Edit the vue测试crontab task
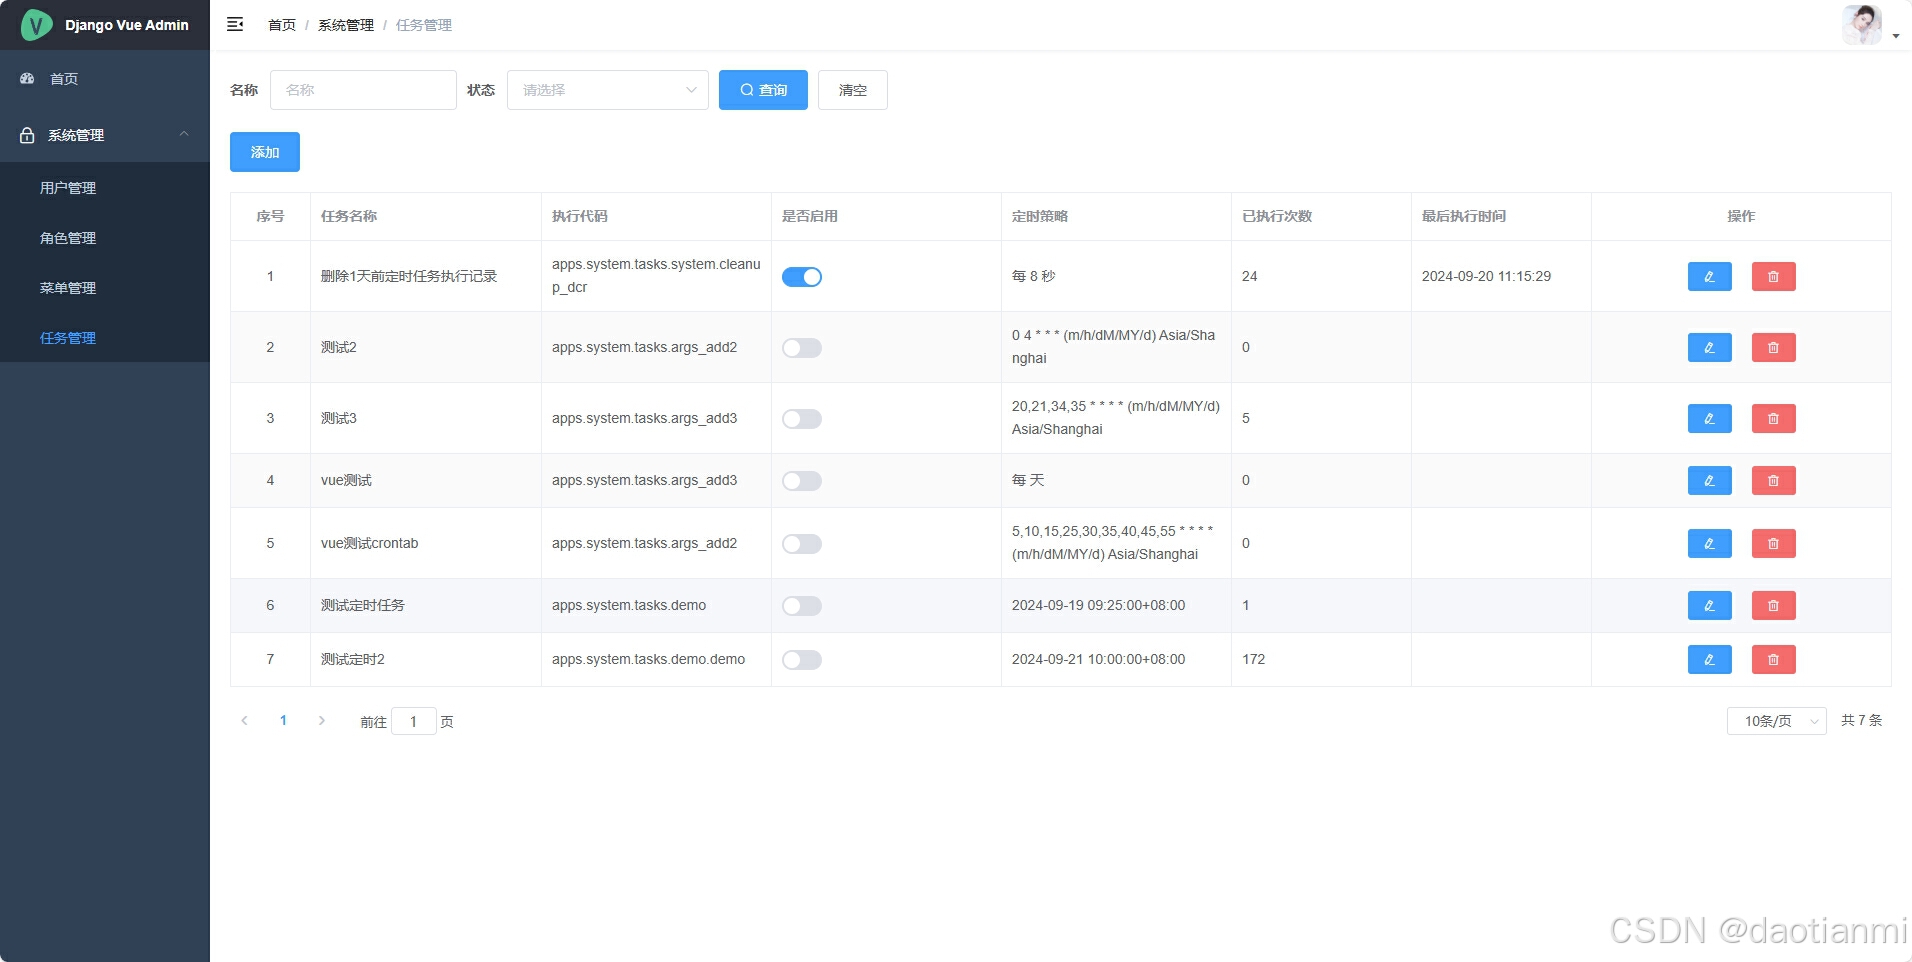 pyautogui.click(x=1709, y=543)
